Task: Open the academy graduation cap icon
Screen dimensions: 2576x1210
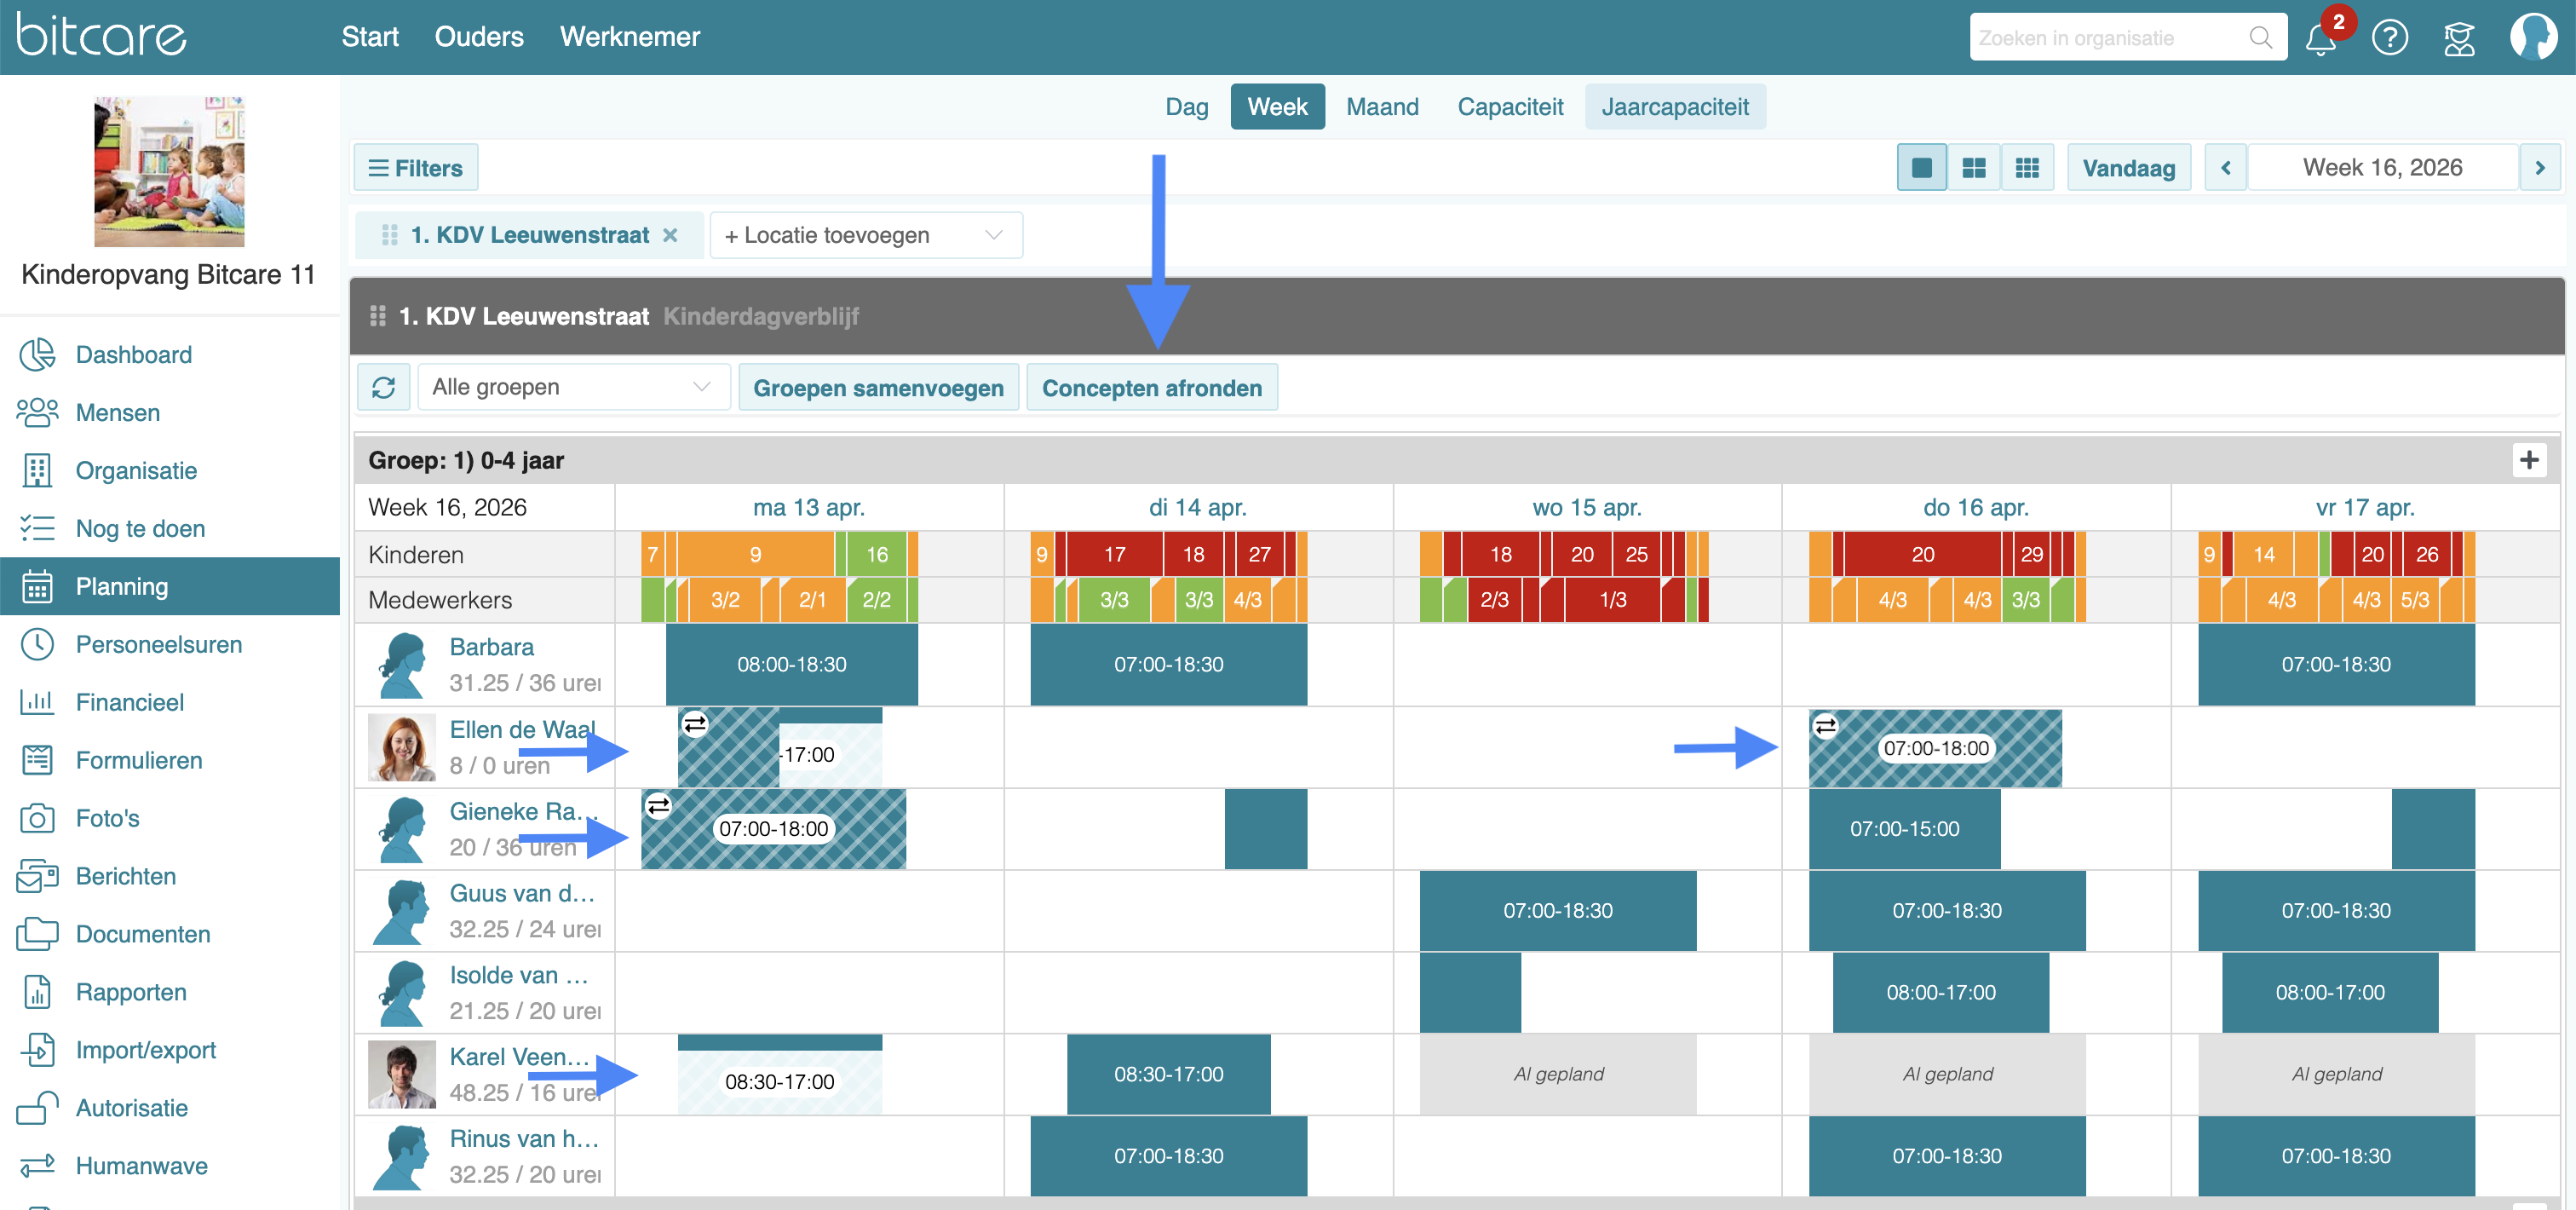Action: coord(2459,38)
